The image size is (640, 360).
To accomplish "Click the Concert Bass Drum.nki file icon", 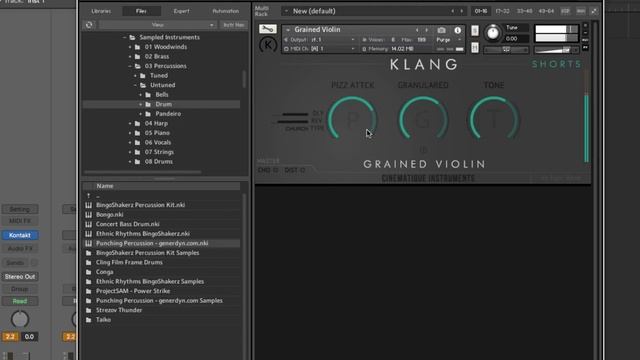I will [x=89, y=224].
